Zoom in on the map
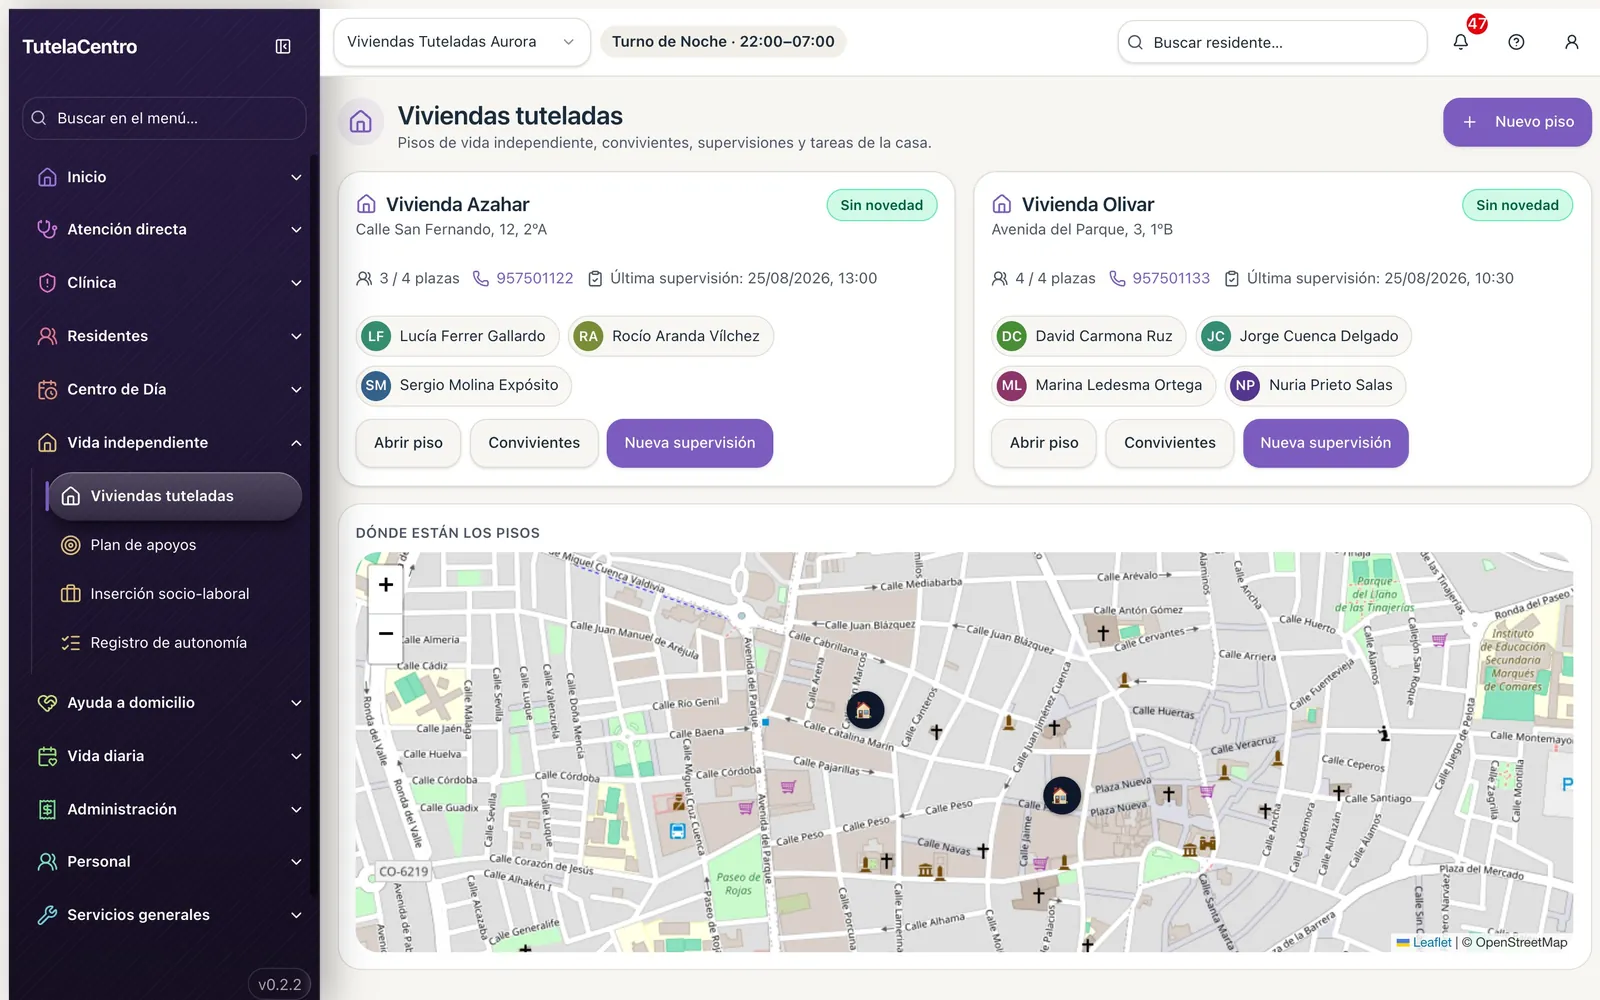 [386, 585]
